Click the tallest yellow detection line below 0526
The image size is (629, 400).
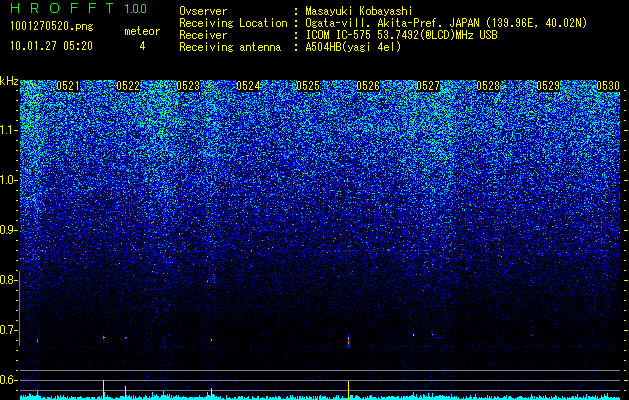(348, 390)
